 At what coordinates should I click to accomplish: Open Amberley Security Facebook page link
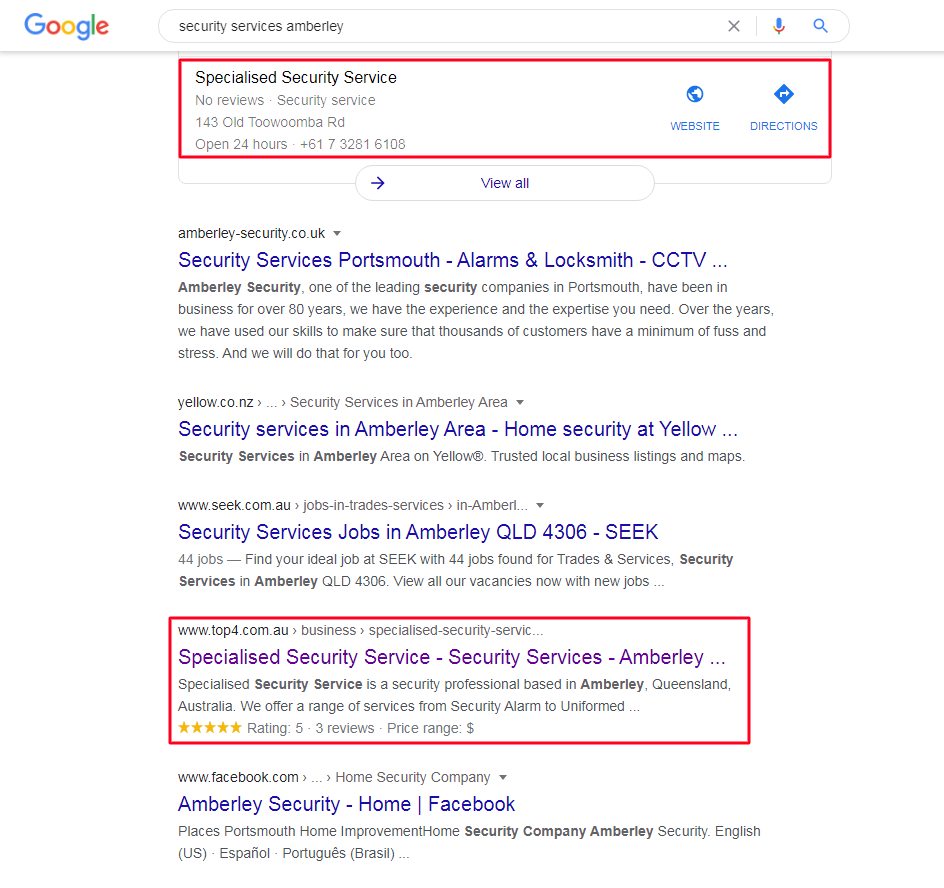point(346,804)
